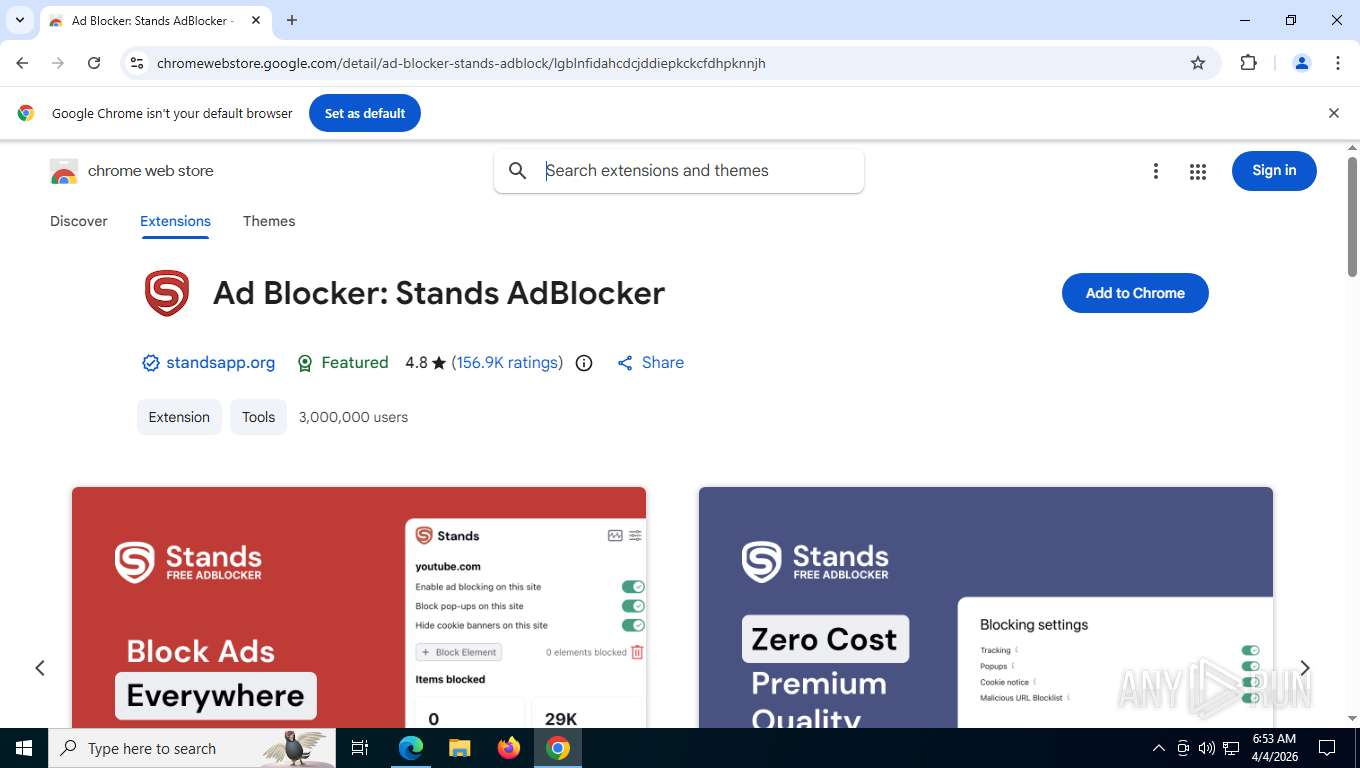Open site information icon in address bar
Image resolution: width=1360 pixels, height=768 pixels.
pos(137,63)
